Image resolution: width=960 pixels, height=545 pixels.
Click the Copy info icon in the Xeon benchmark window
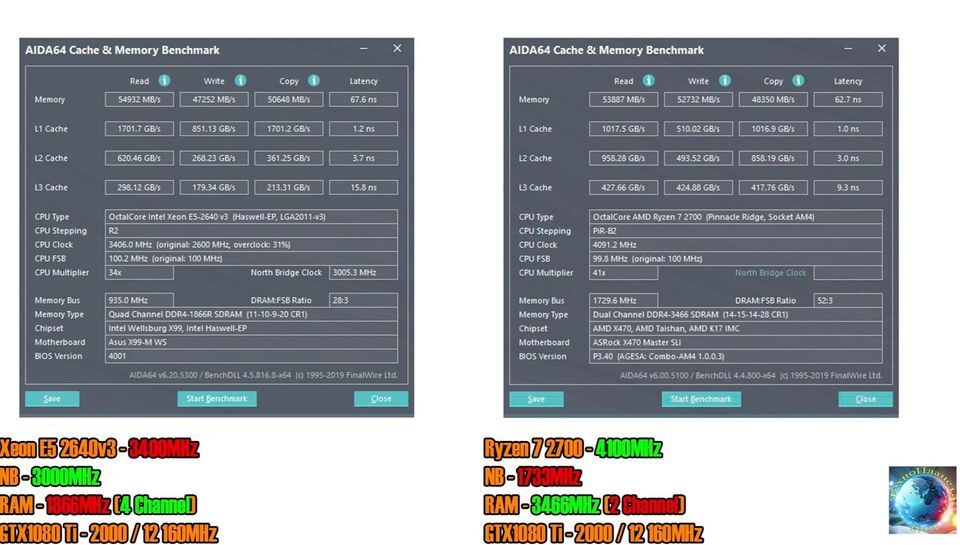[313, 81]
